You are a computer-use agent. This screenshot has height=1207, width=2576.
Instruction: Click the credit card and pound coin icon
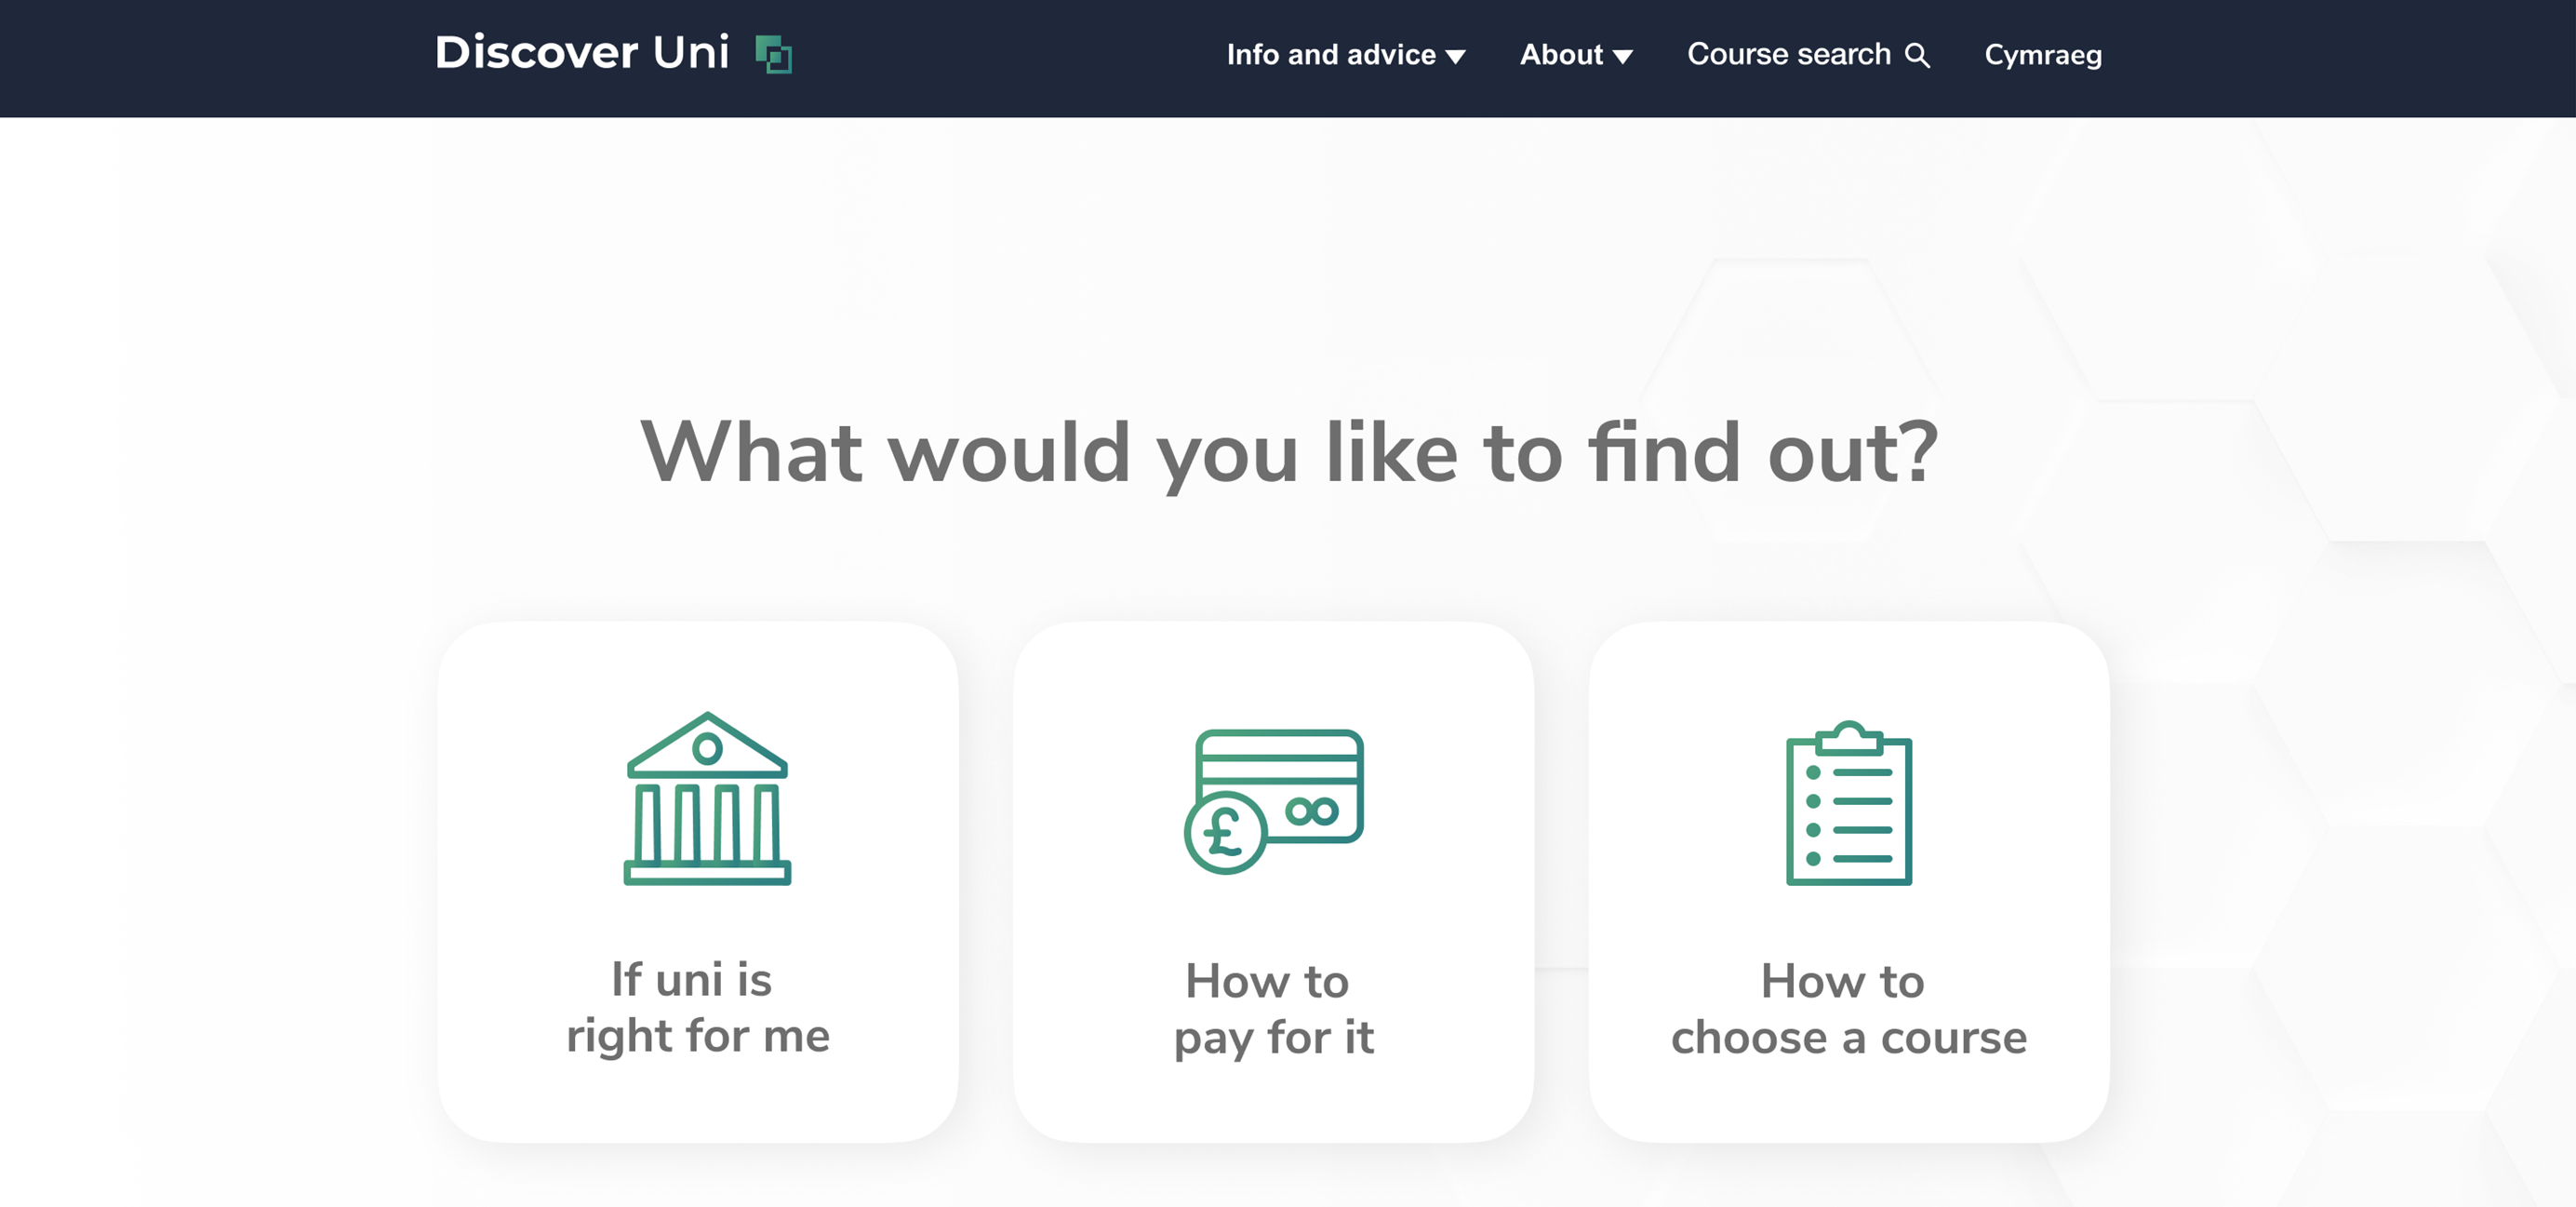[1273, 801]
